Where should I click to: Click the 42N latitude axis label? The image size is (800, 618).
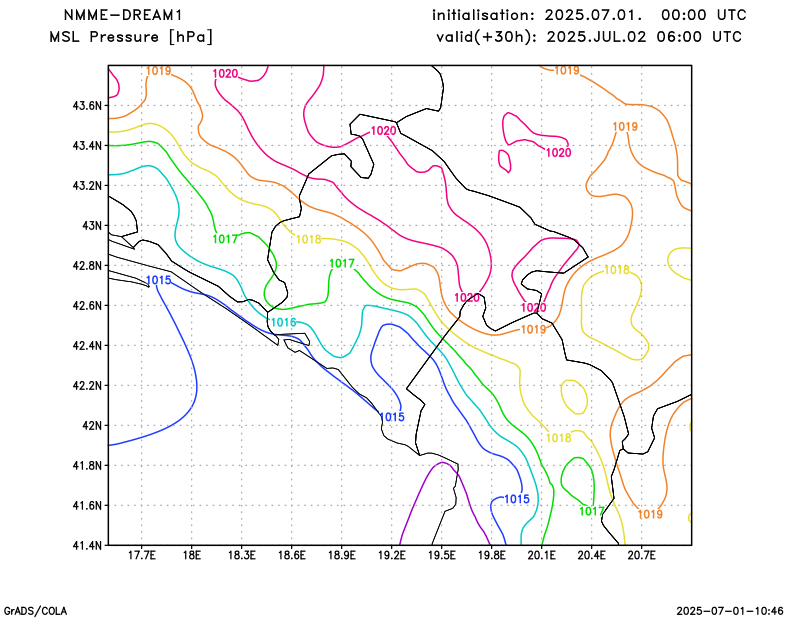(92, 426)
